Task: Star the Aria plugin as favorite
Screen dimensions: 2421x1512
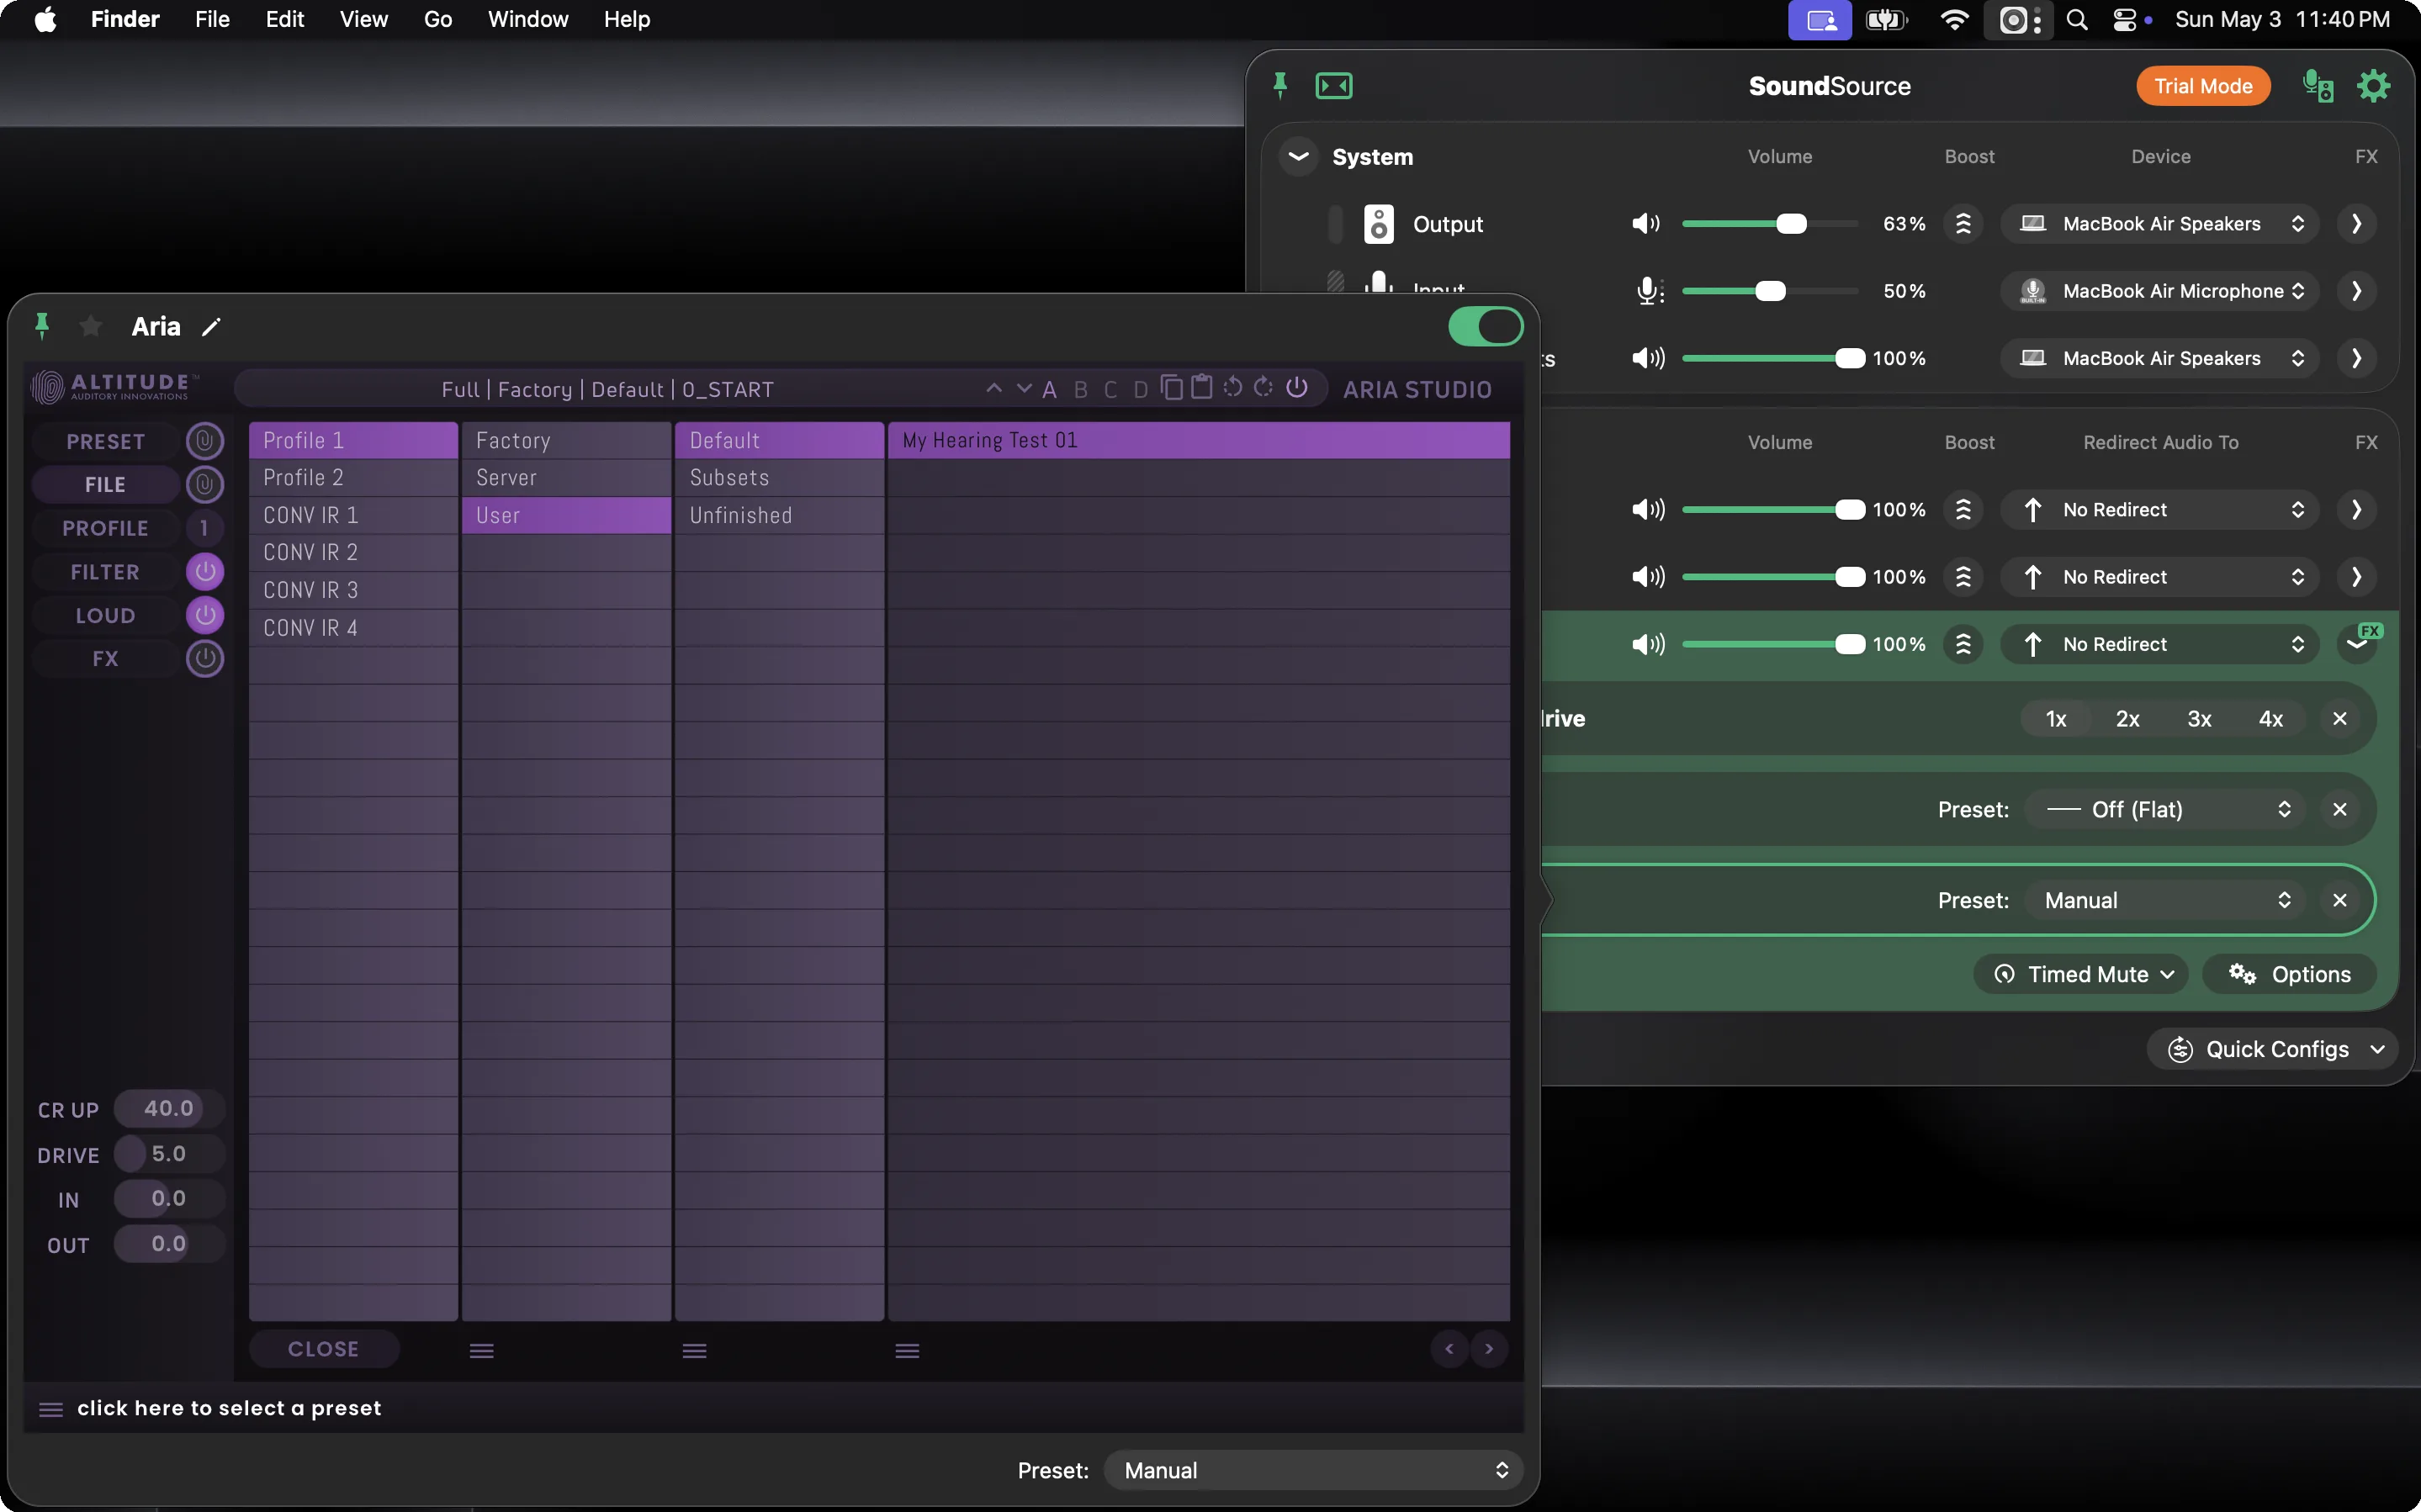Action: coord(90,326)
